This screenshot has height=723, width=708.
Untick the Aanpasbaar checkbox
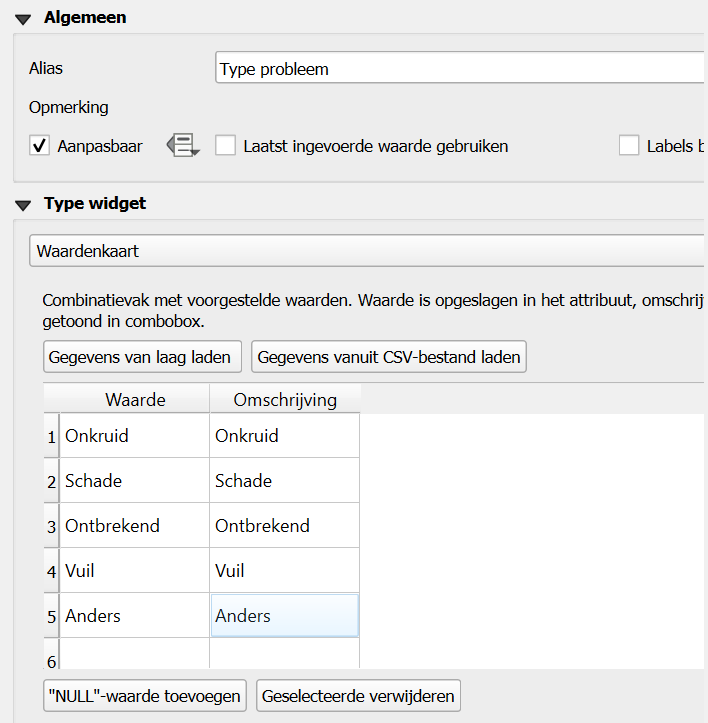[40, 146]
